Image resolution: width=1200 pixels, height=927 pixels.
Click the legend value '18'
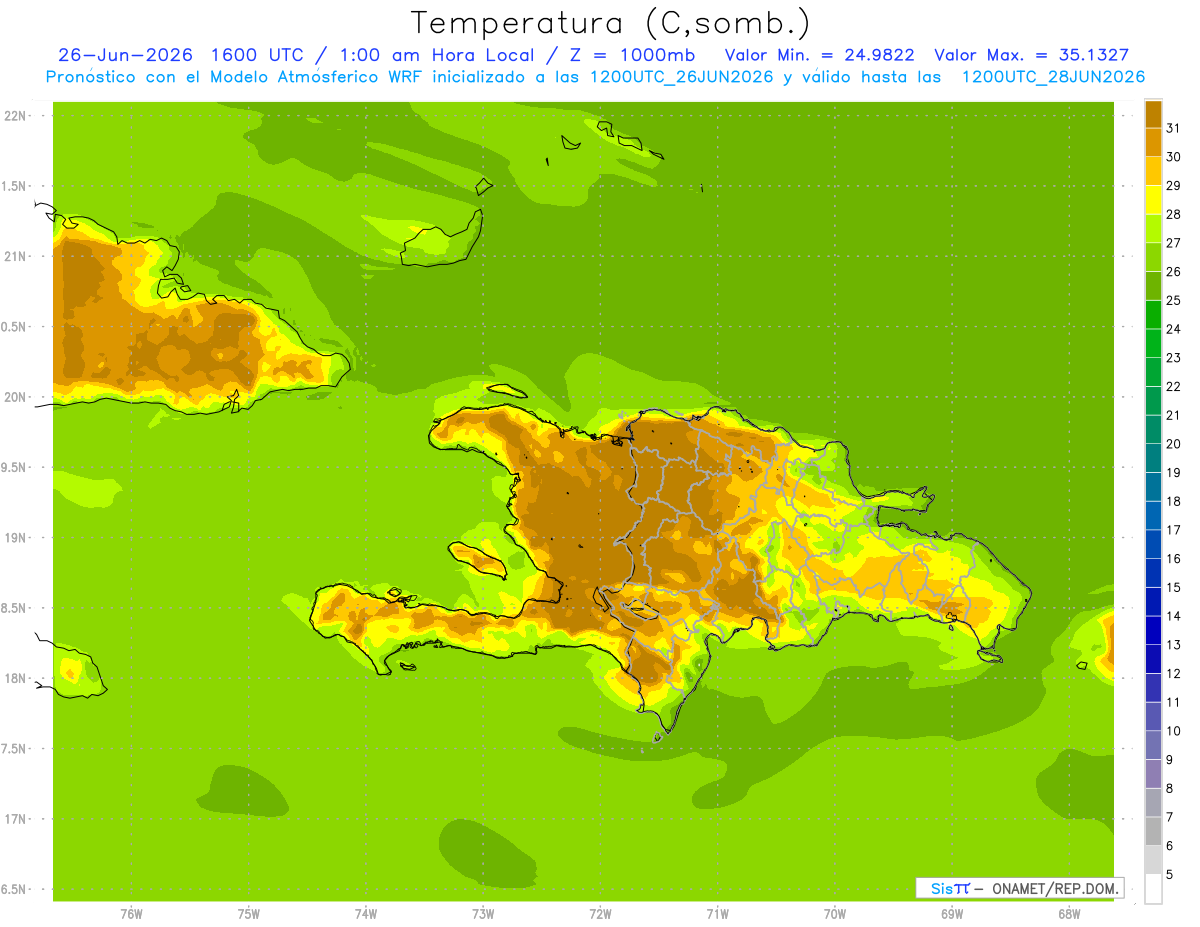coord(1174,501)
